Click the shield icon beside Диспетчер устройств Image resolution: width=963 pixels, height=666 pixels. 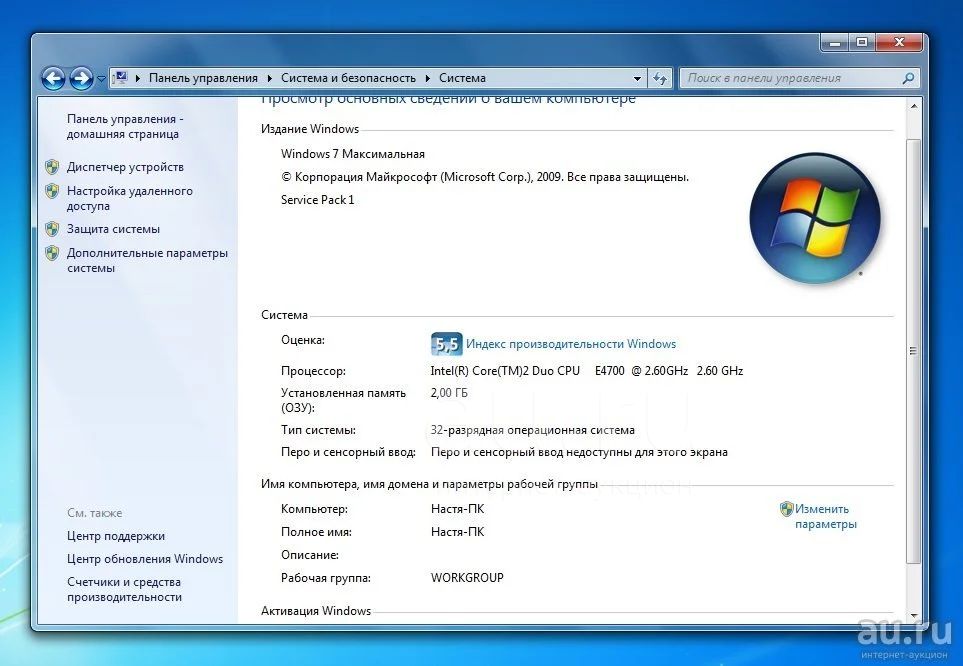point(52,166)
